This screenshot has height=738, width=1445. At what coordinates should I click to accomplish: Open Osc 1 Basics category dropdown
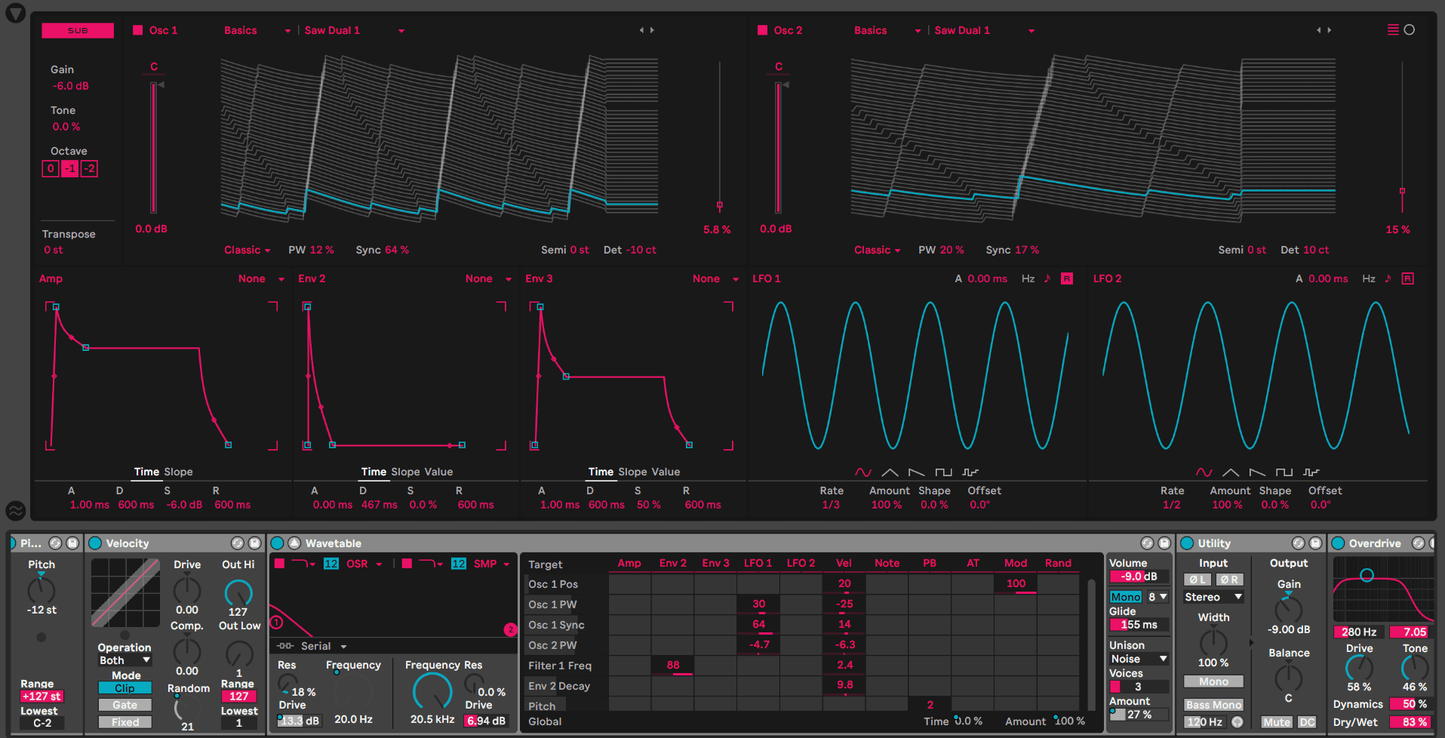pyautogui.click(x=257, y=31)
